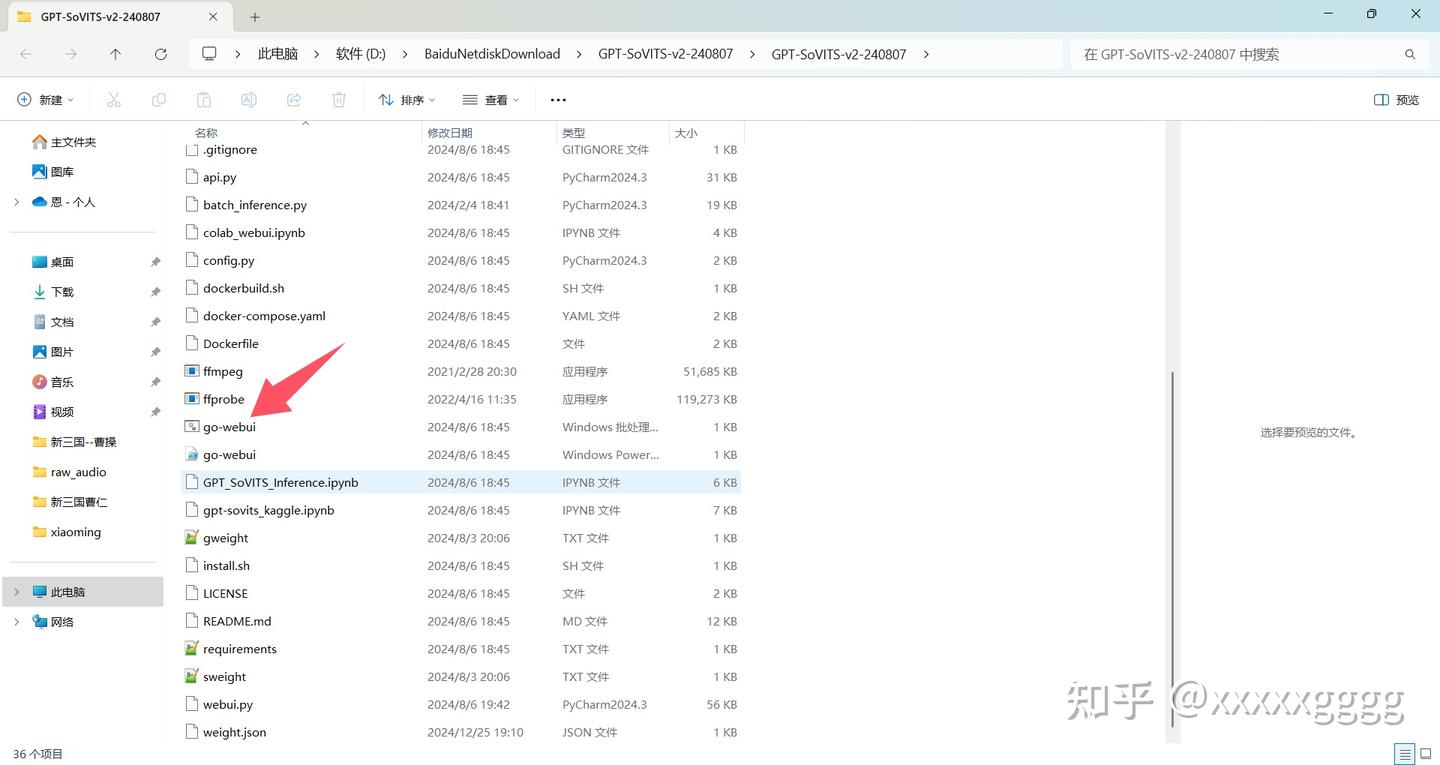The image size is (1440, 765).
Task: Click the refresh icon in address bar
Action: (x=160, y=54)
